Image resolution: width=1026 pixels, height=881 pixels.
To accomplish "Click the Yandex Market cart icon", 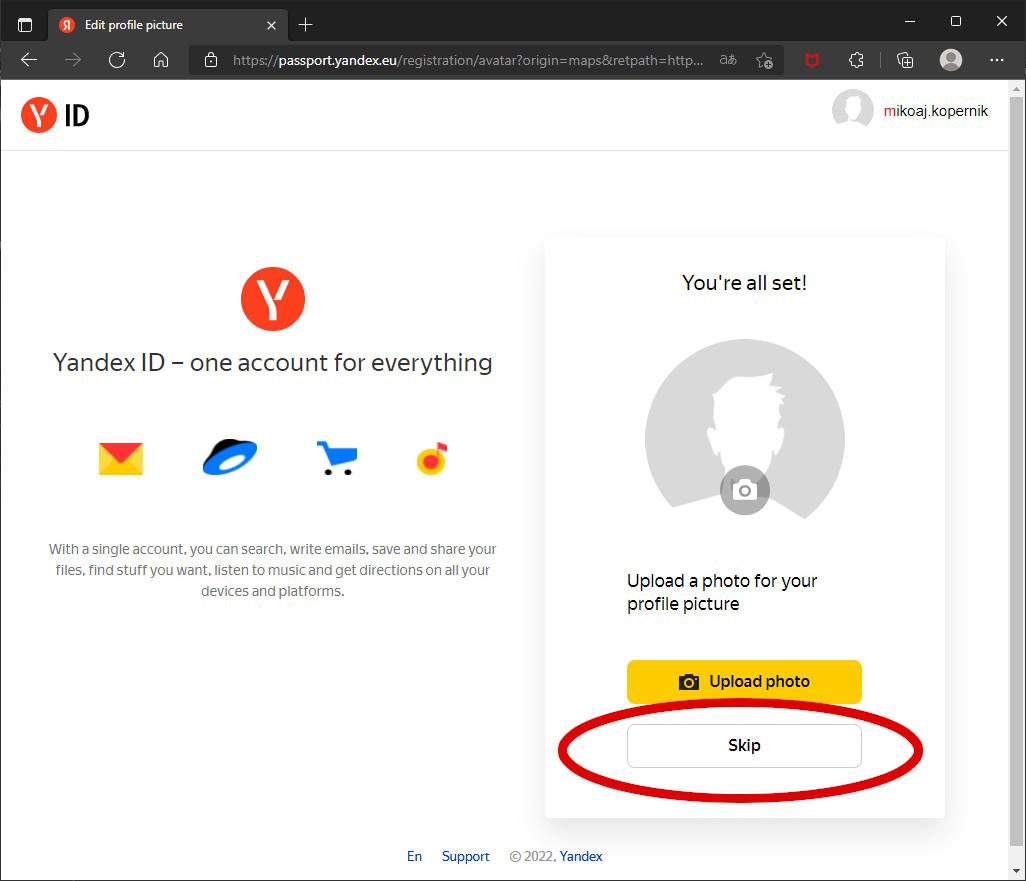I will click(x=337, y=458).
